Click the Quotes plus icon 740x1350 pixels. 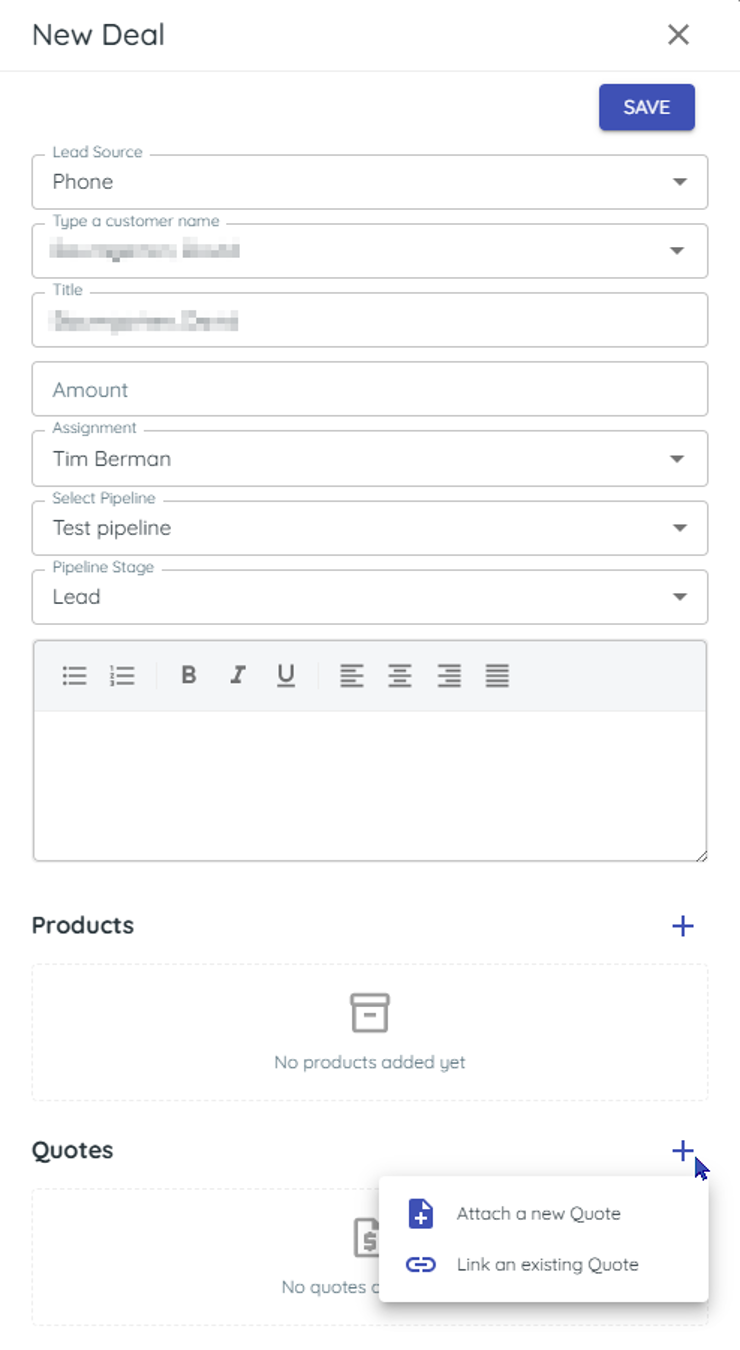pos(683,1151)
